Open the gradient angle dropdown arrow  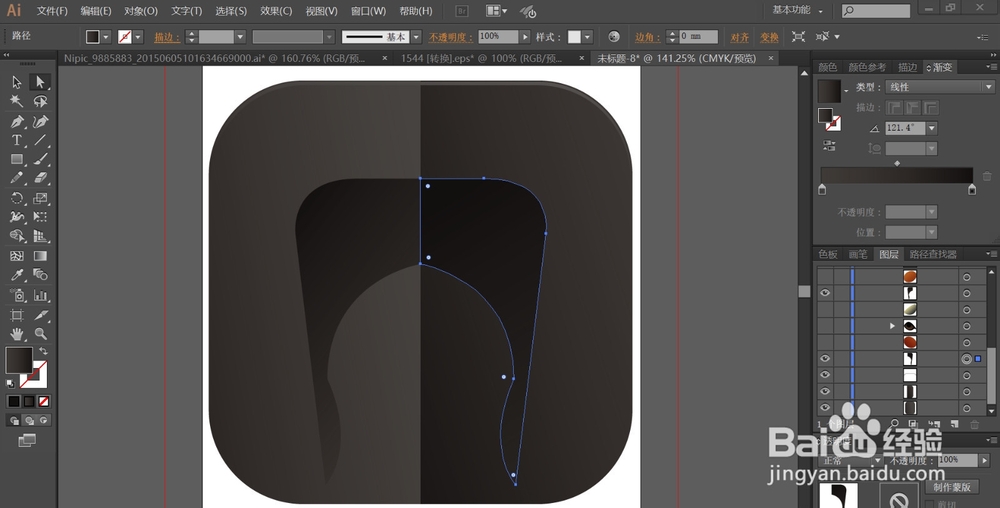[x=932, y=128]
